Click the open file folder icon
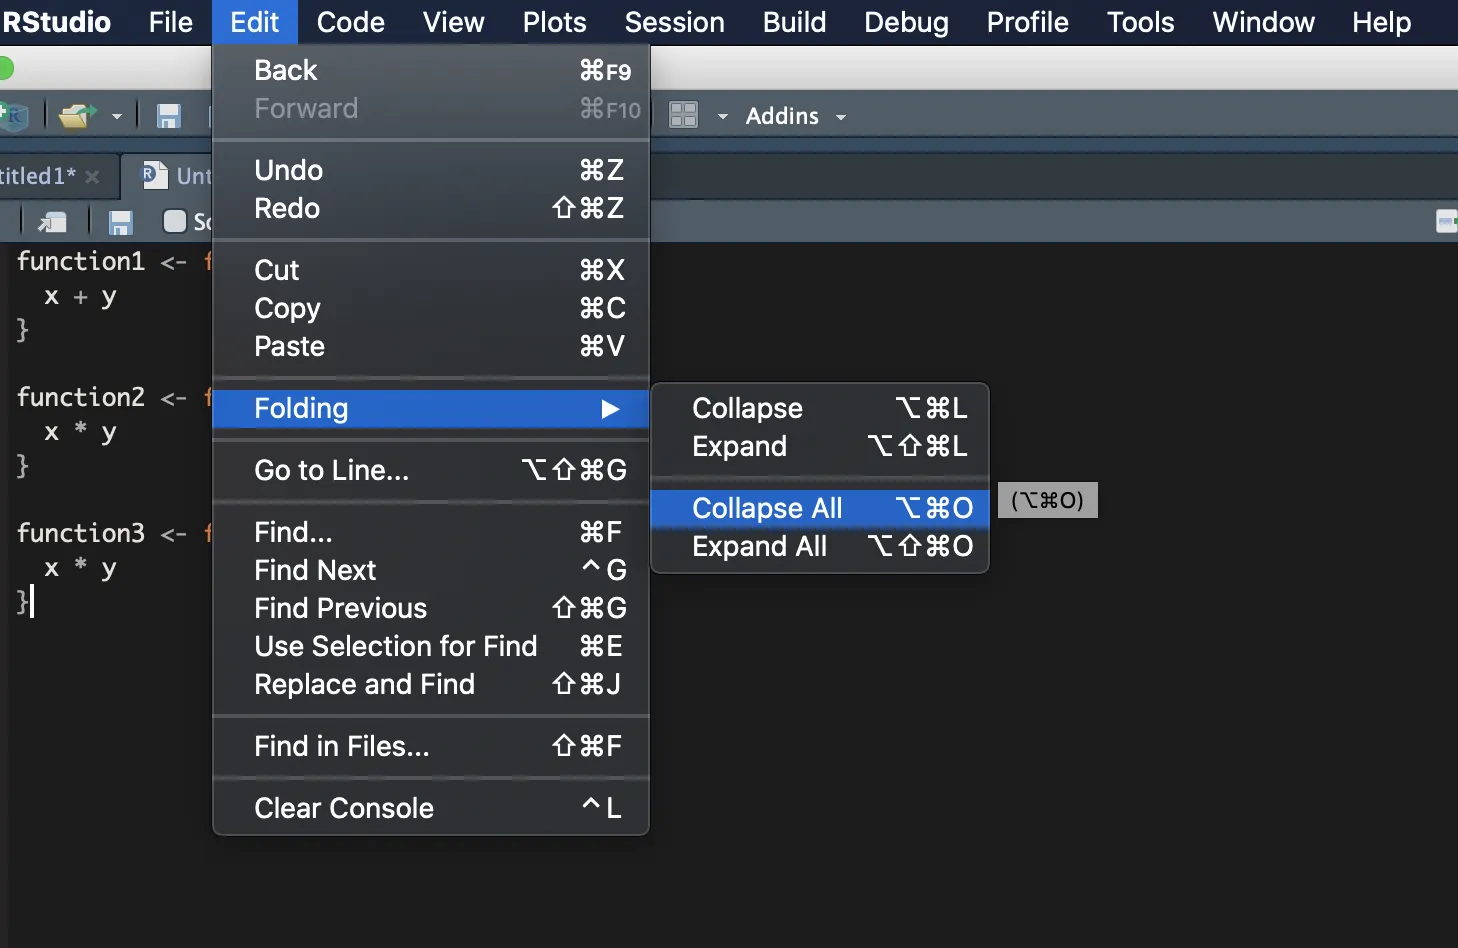This screenshot has width=1458, height=948. pyautogui.click(x=78, y=116)
